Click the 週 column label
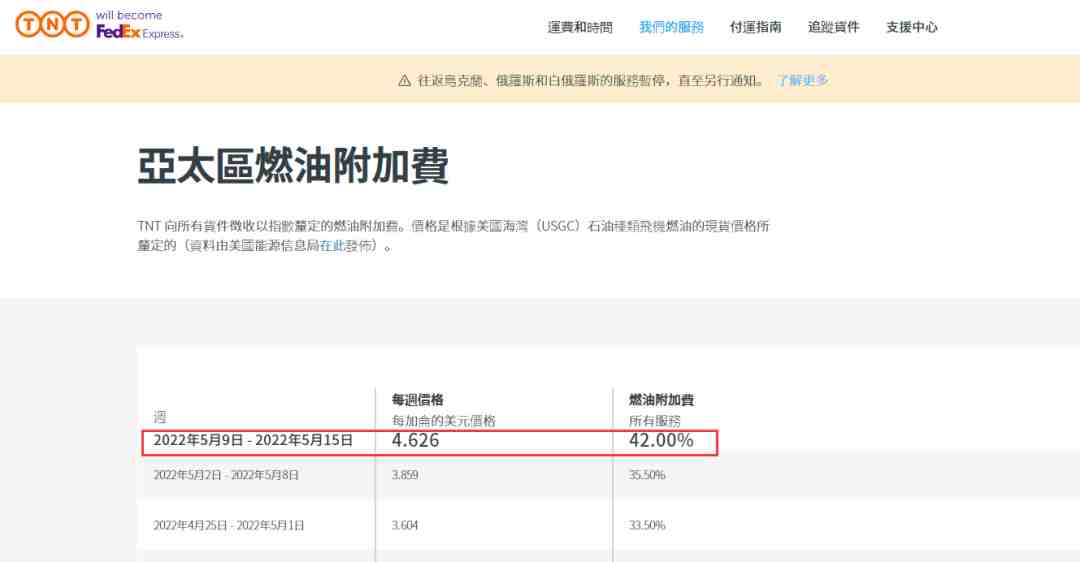 click(x=160, y=417)
